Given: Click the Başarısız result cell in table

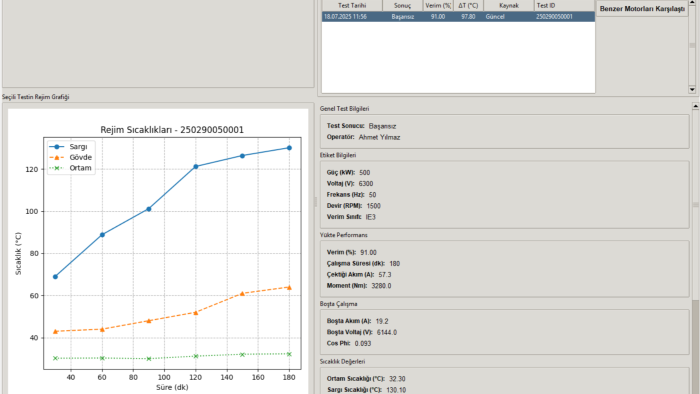Looking at the screenshot, I should pyautogui.click(x=403, y=17).
